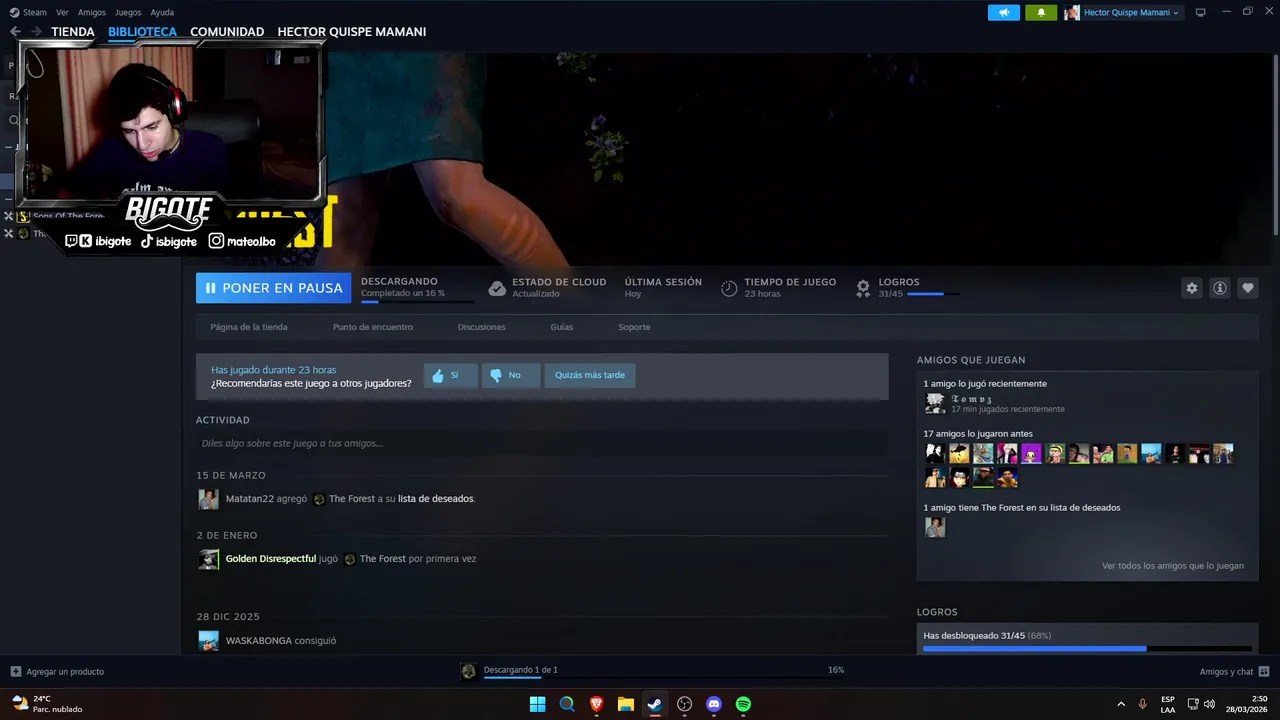Open File Explorer from taskbar
Image resolution: width=1280 pixels, height=720 pixels.
[x=625, y=704]
